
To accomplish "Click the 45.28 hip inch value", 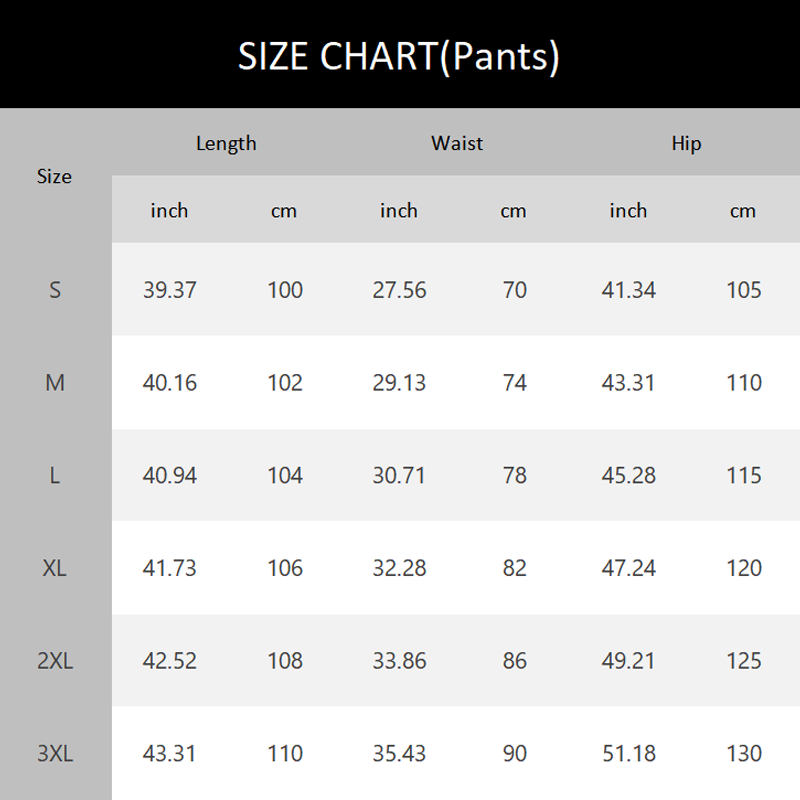I will (x=628, y=476).
